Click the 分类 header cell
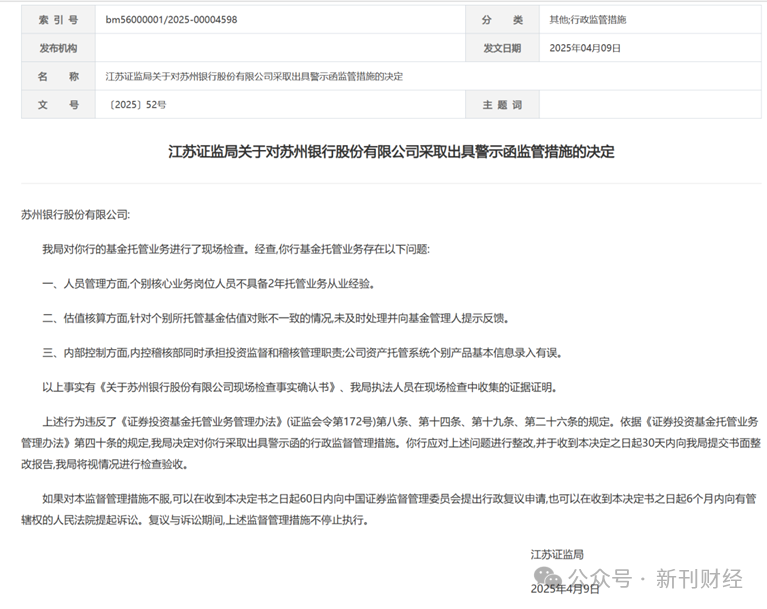Image resolution: width=767 pixels, height=609 pixels. 502,19
